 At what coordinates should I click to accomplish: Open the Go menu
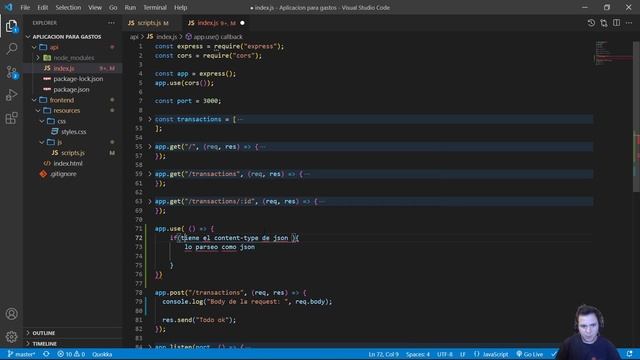click(x=113, y=7)
